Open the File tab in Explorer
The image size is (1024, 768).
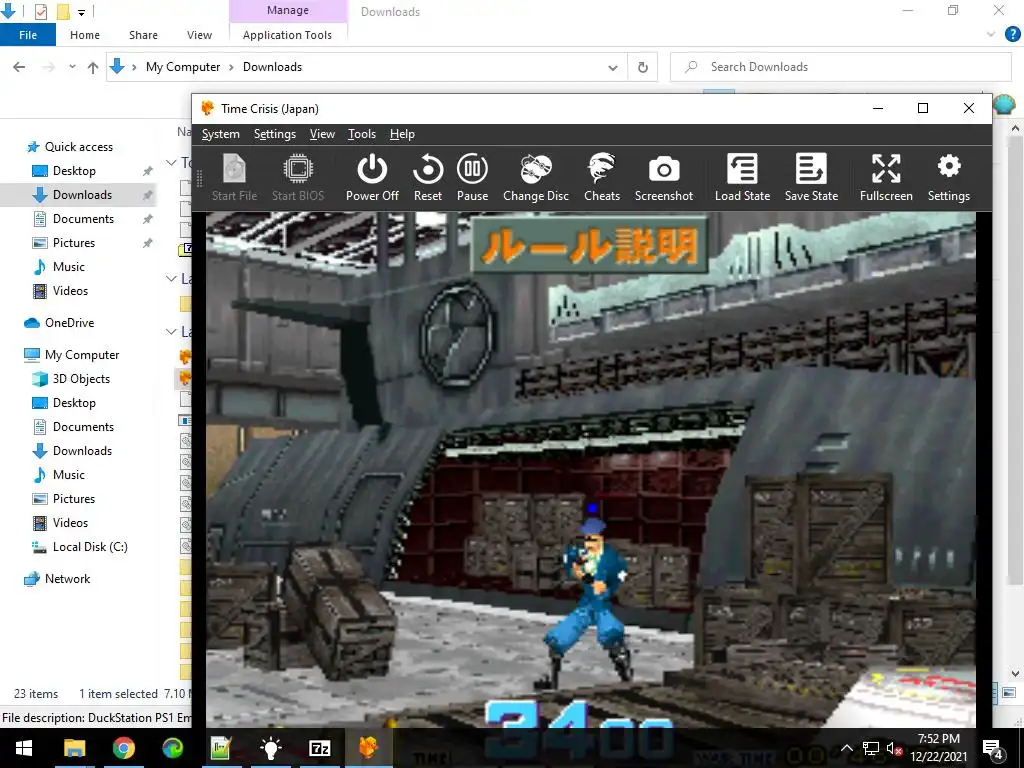tap(28, 35)
